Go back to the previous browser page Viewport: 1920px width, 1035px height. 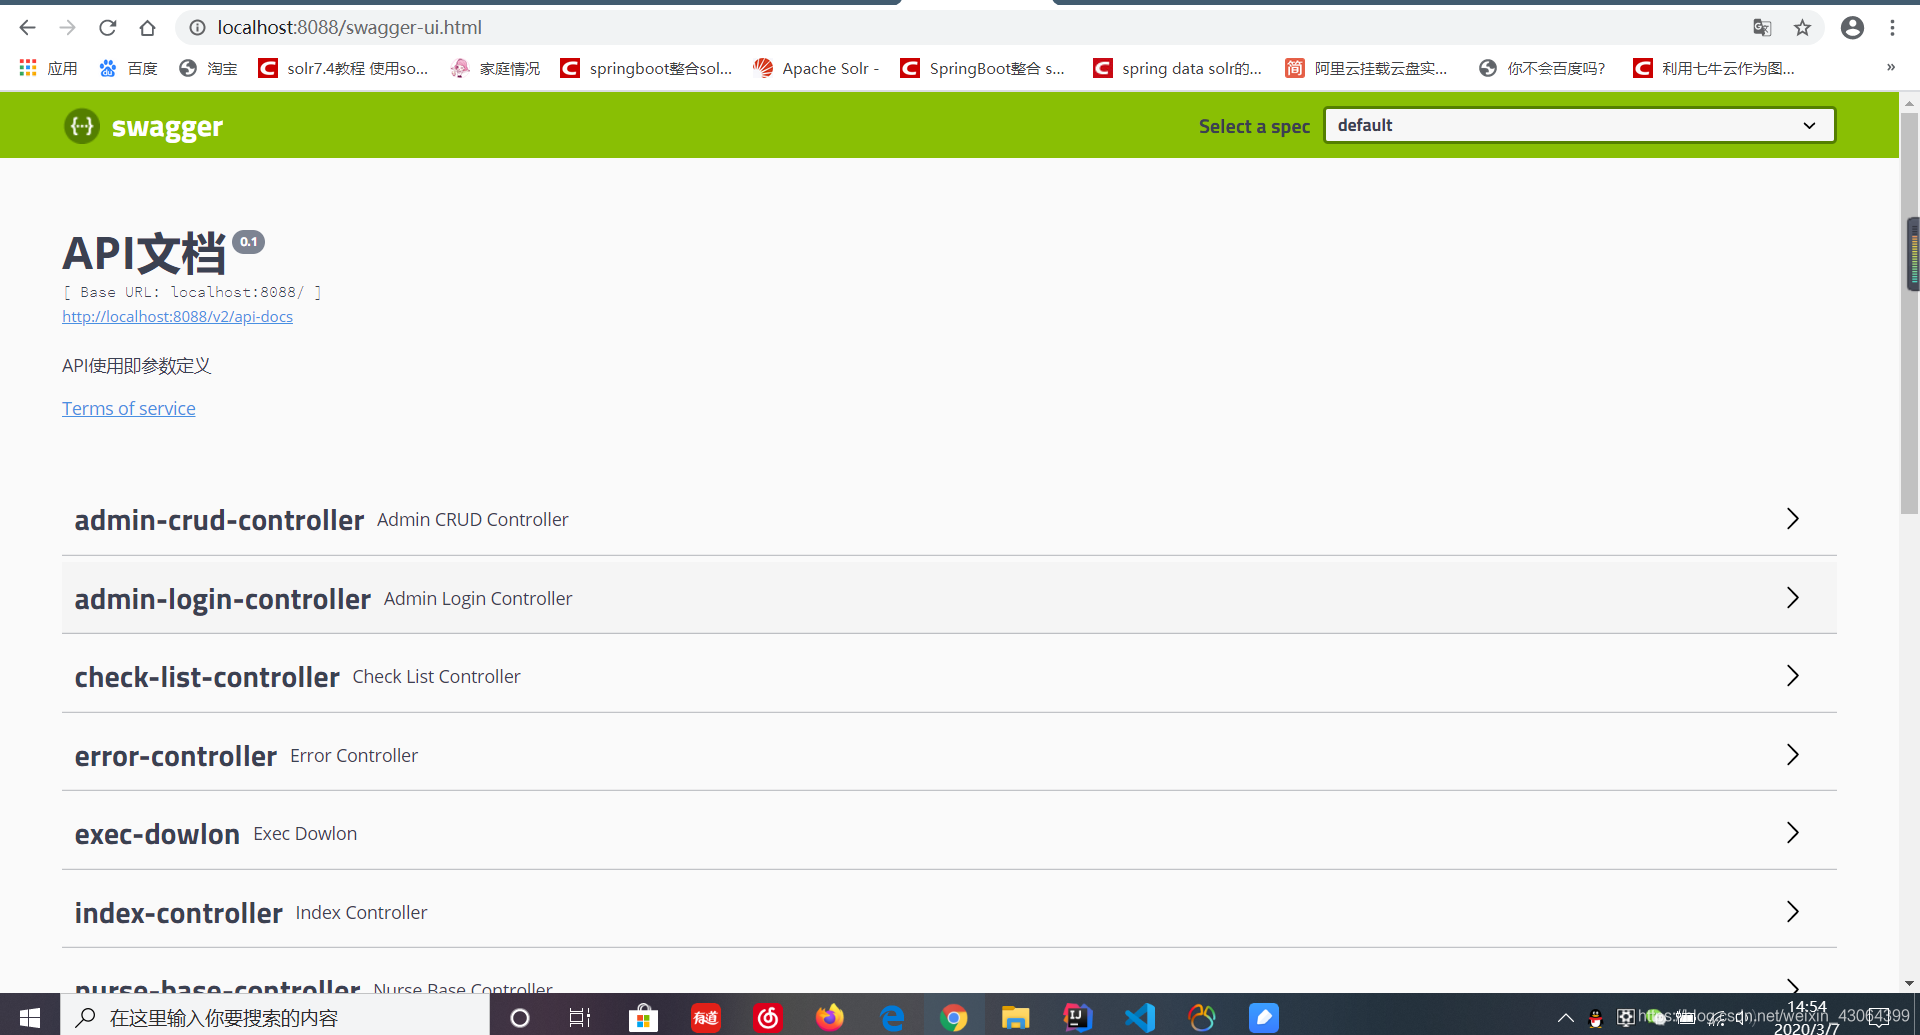point(27,28)
